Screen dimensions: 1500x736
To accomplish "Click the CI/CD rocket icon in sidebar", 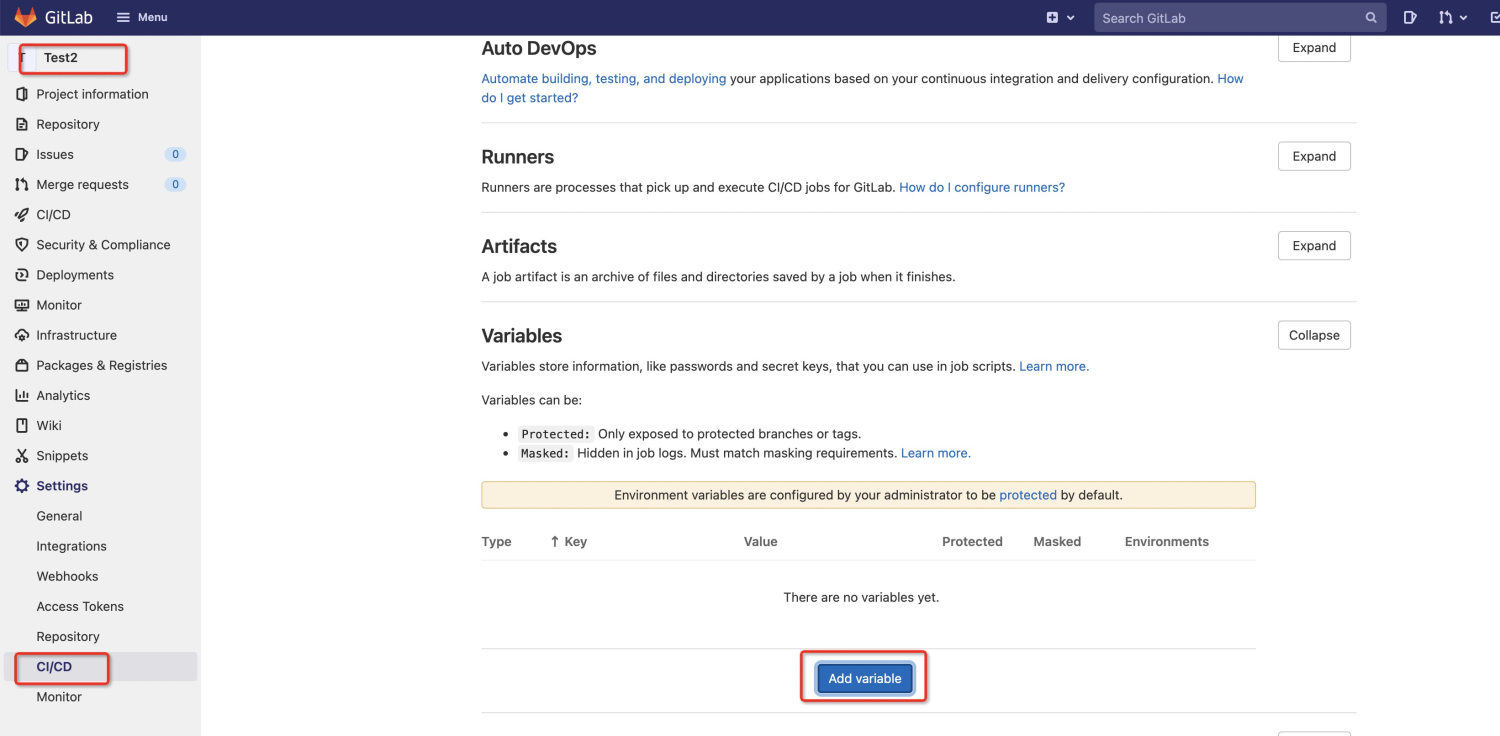I will click(22, 215).
